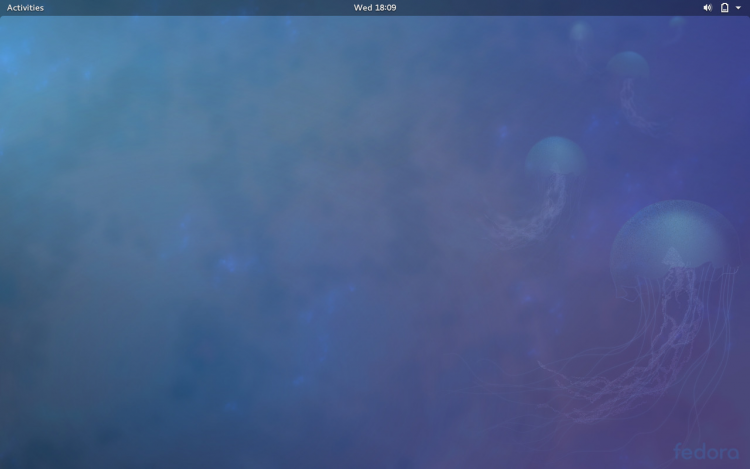
Task: Click the battery status icon
Action: coord(725,8)
